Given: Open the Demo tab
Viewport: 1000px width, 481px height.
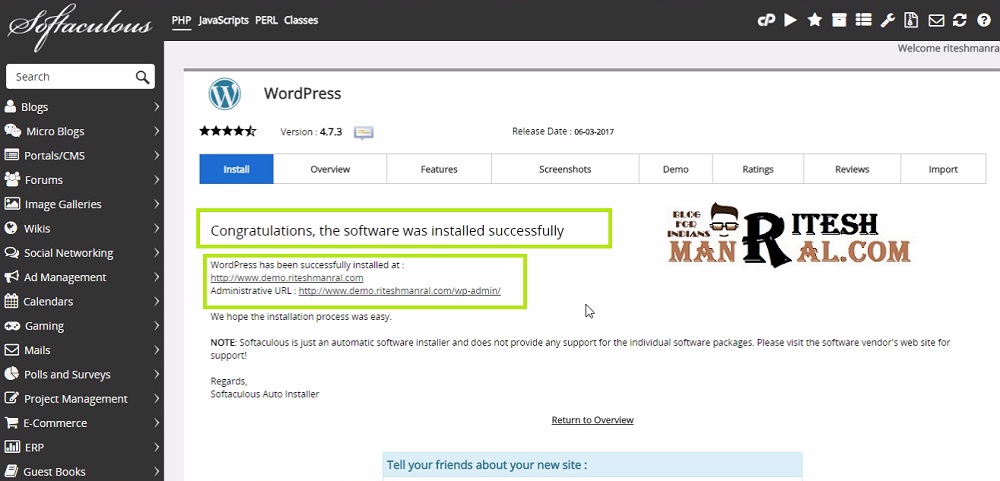Looking at the screenshot, I should (675, 169).
